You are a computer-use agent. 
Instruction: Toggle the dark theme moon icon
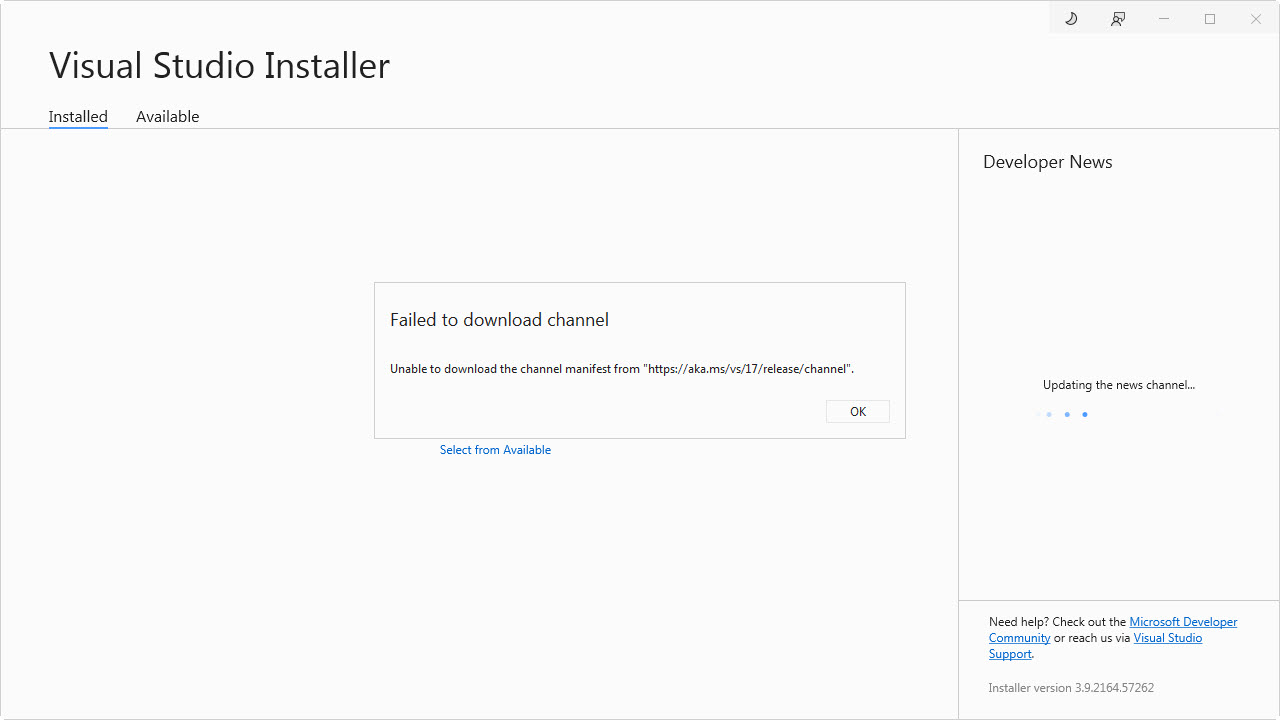(x=1071, y=19)
